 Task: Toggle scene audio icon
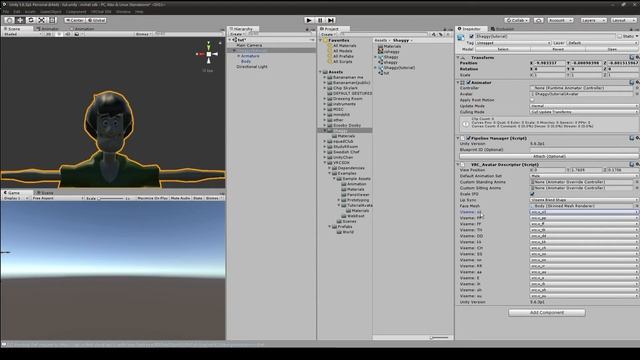(68, 34)
